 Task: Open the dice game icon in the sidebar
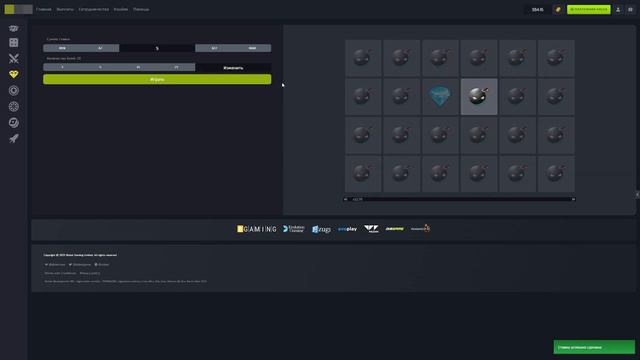pos(13,42)
